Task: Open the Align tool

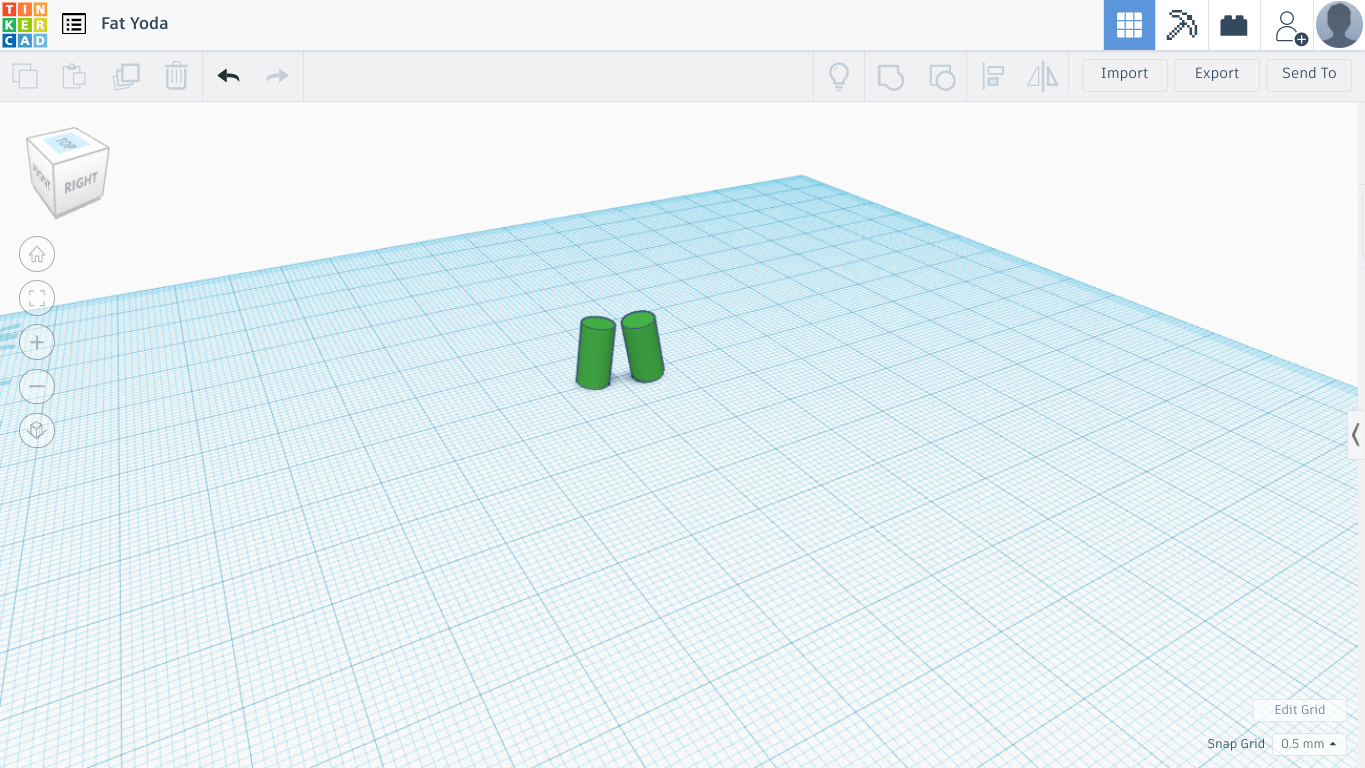Action: click(992, 75)
